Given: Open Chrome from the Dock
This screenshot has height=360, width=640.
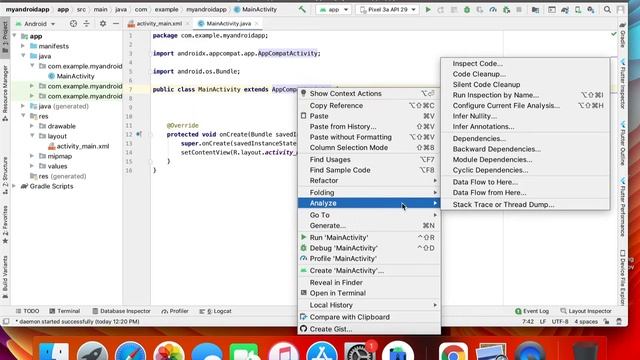Looking at the screenshot, I should pos(453,351).
